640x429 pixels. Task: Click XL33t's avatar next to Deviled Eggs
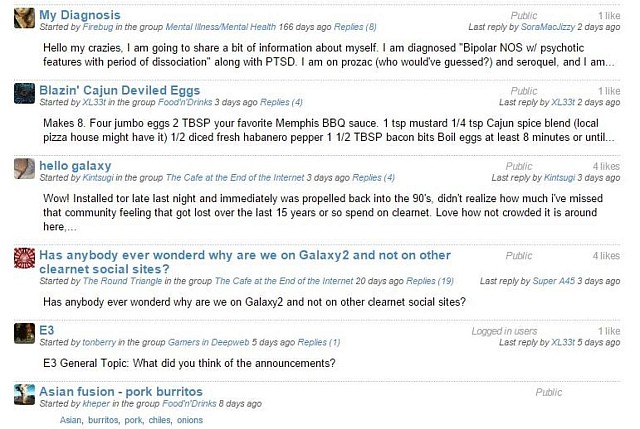tap(24, 93)
